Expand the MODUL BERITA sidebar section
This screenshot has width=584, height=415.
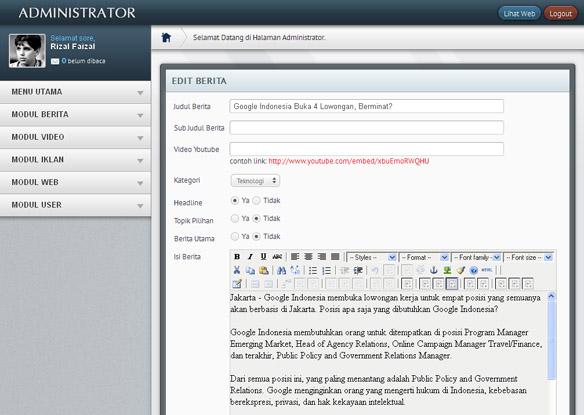click(x=75, y=115)
